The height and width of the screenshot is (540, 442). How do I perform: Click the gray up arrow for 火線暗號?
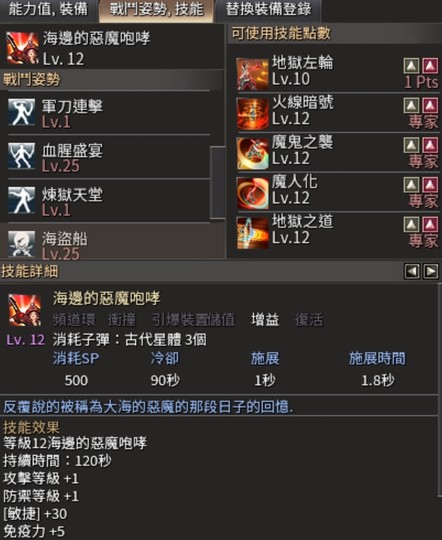(411, 105)
